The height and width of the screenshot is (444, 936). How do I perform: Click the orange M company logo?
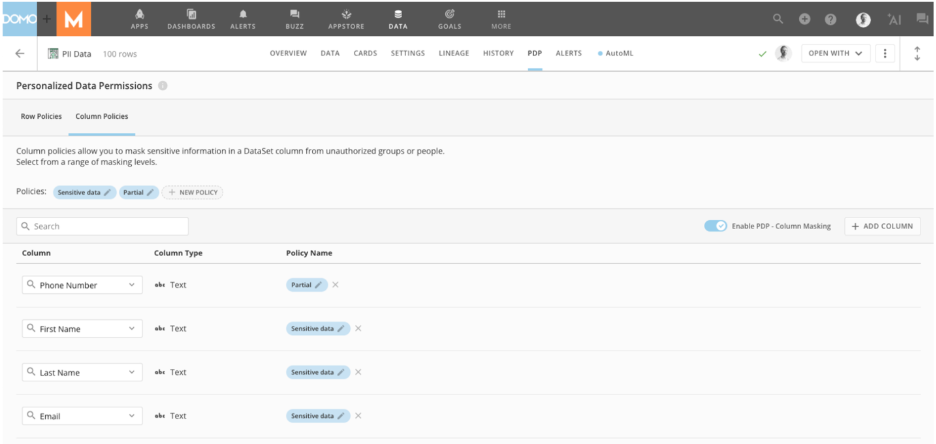pyautogui.click(x=73, y=19)
